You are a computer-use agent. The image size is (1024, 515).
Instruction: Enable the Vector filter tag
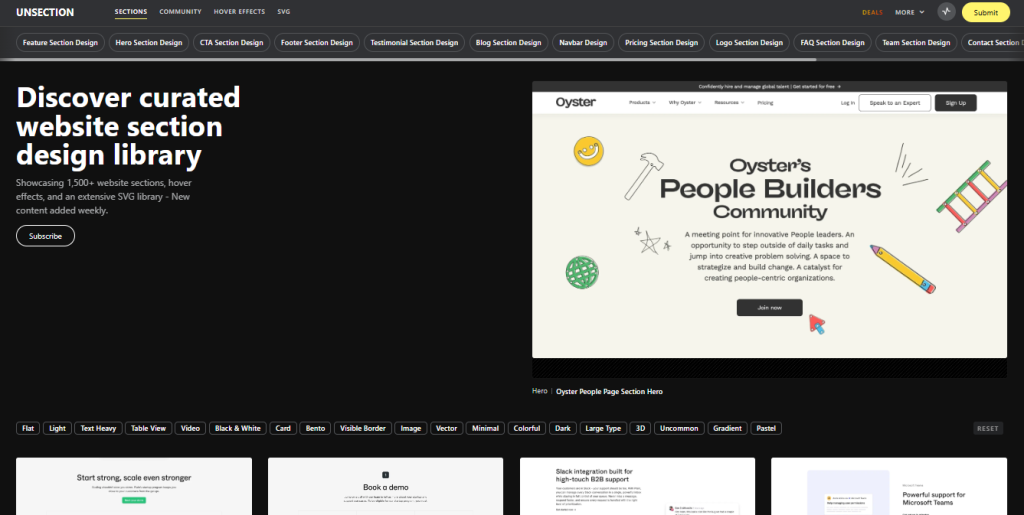[447, 428]
